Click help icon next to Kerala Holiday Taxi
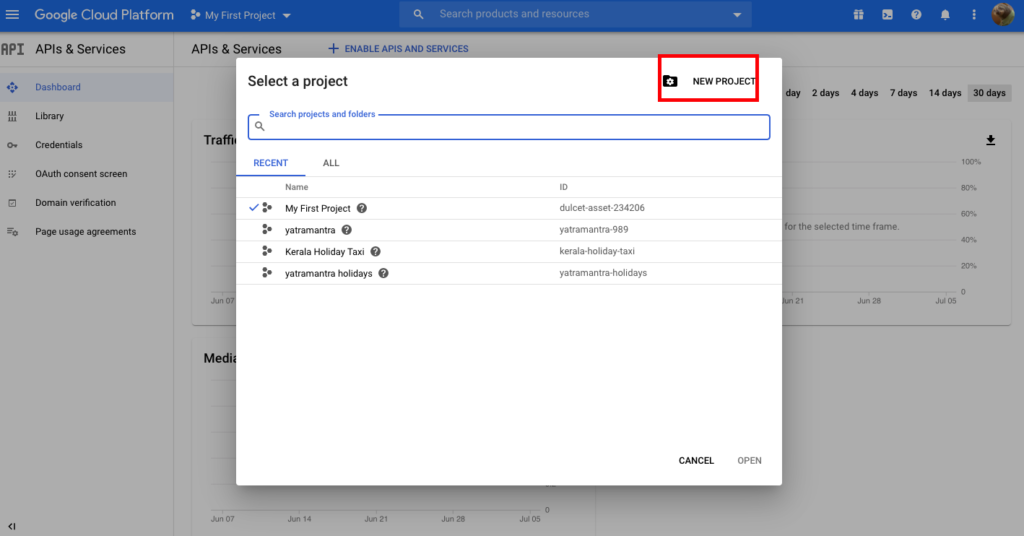This screenshot has height=536, width=1024. pos(376,251)
